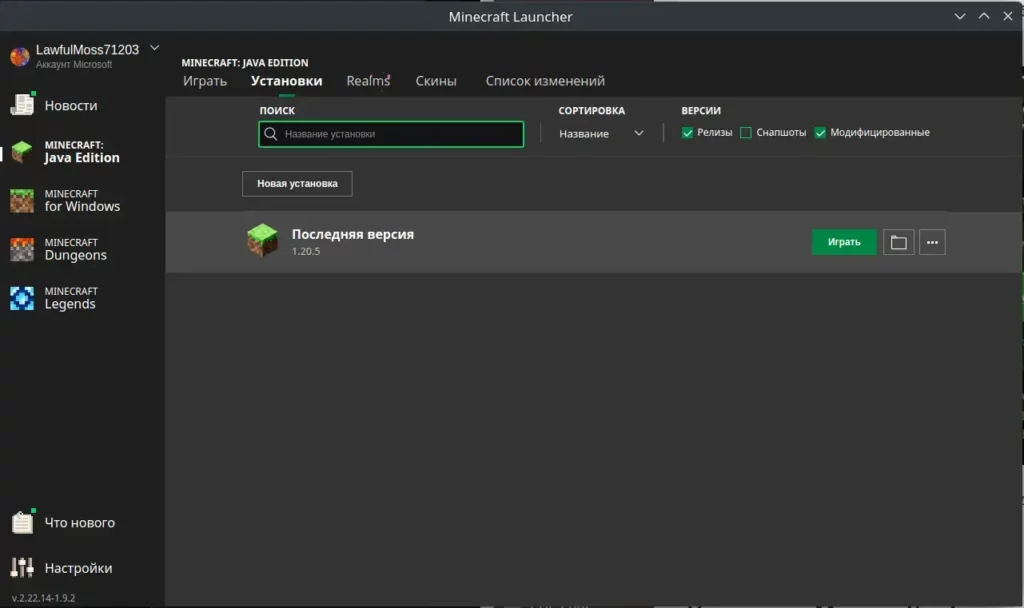This screenshot has height=608, width=1024.
Task: Click the green Играть button
Action: (844, 242)
